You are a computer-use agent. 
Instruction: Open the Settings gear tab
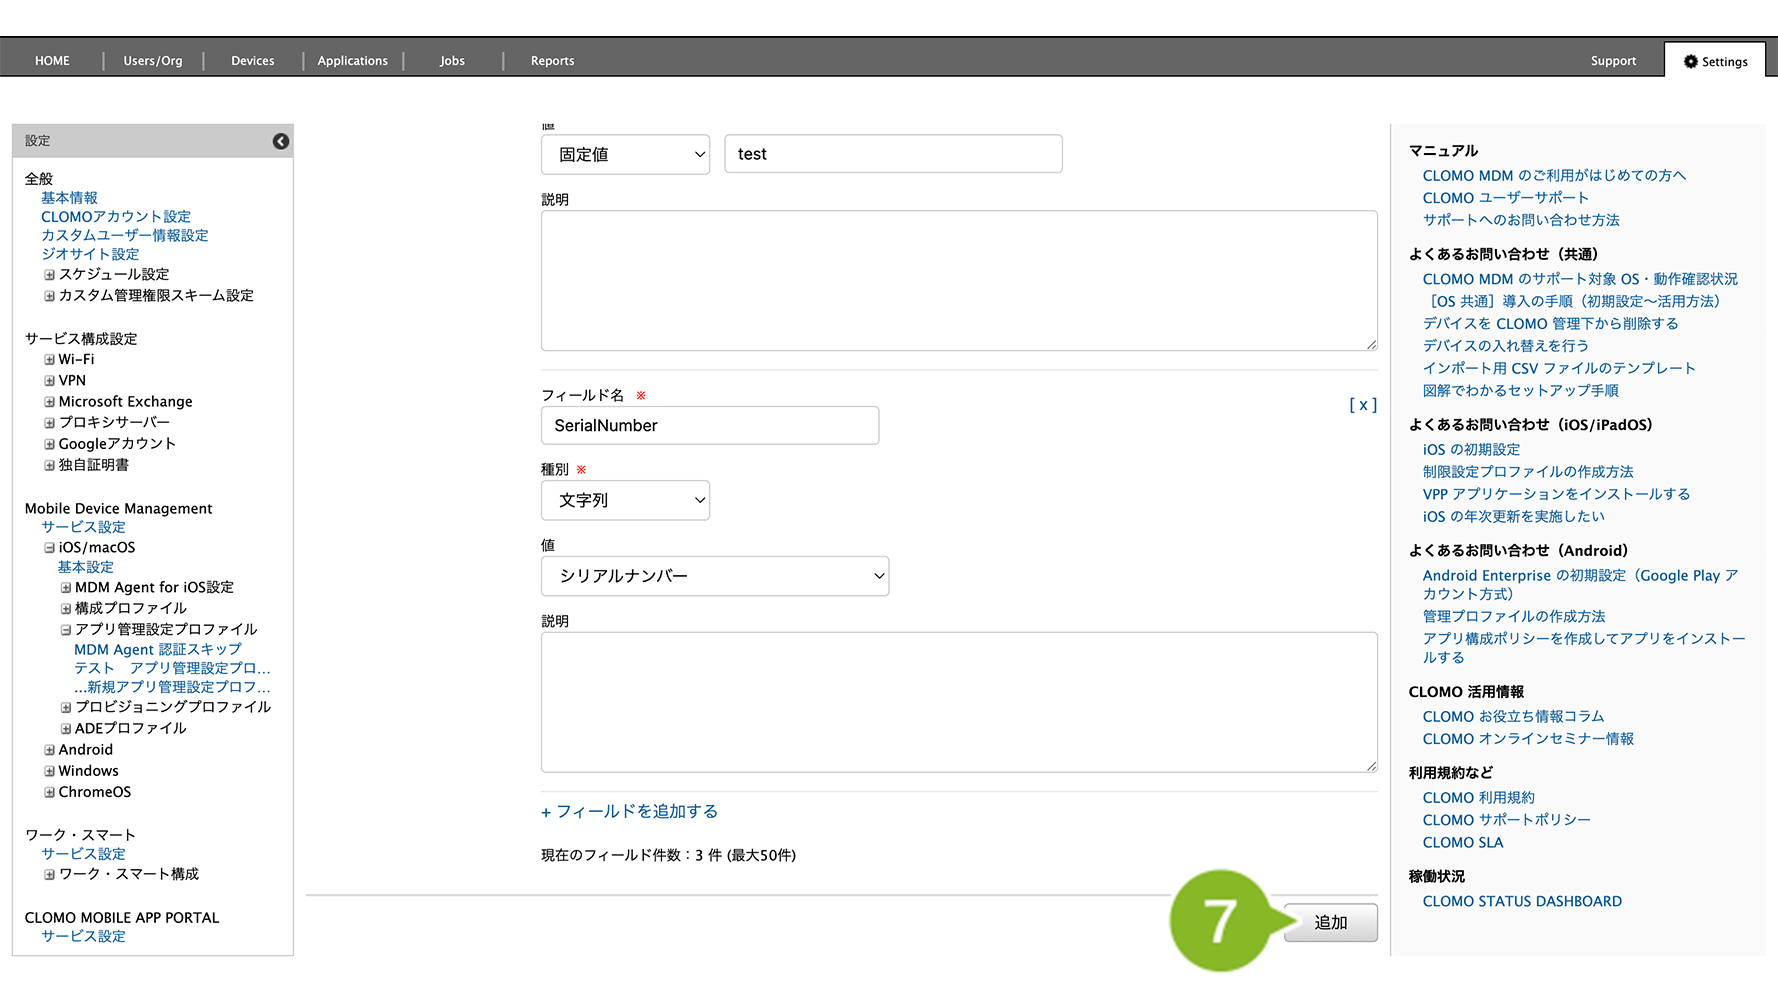tap(1715, 61)
